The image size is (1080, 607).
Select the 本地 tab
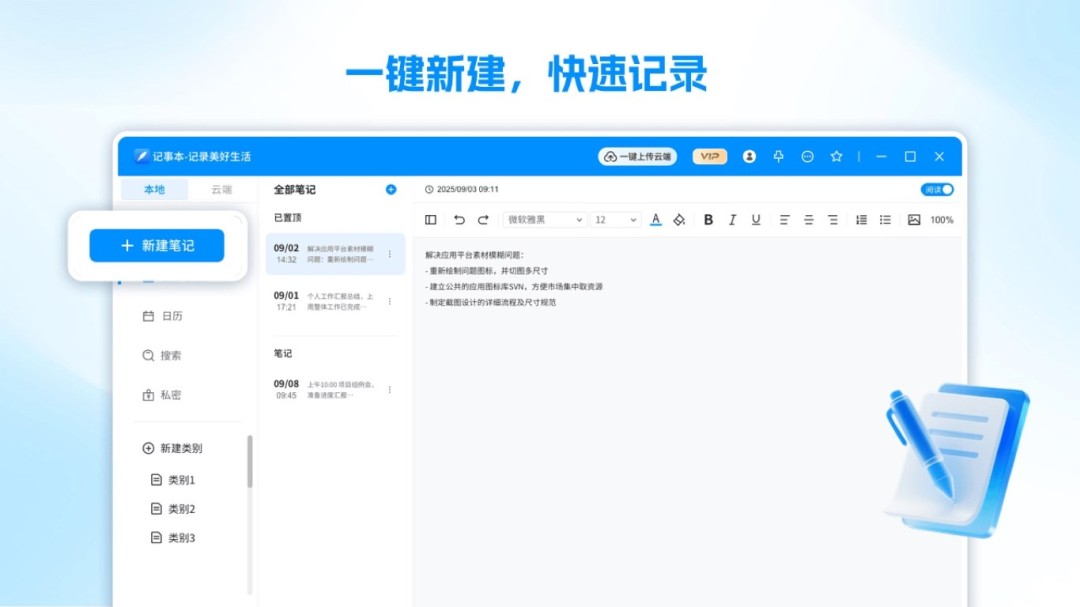154,189
